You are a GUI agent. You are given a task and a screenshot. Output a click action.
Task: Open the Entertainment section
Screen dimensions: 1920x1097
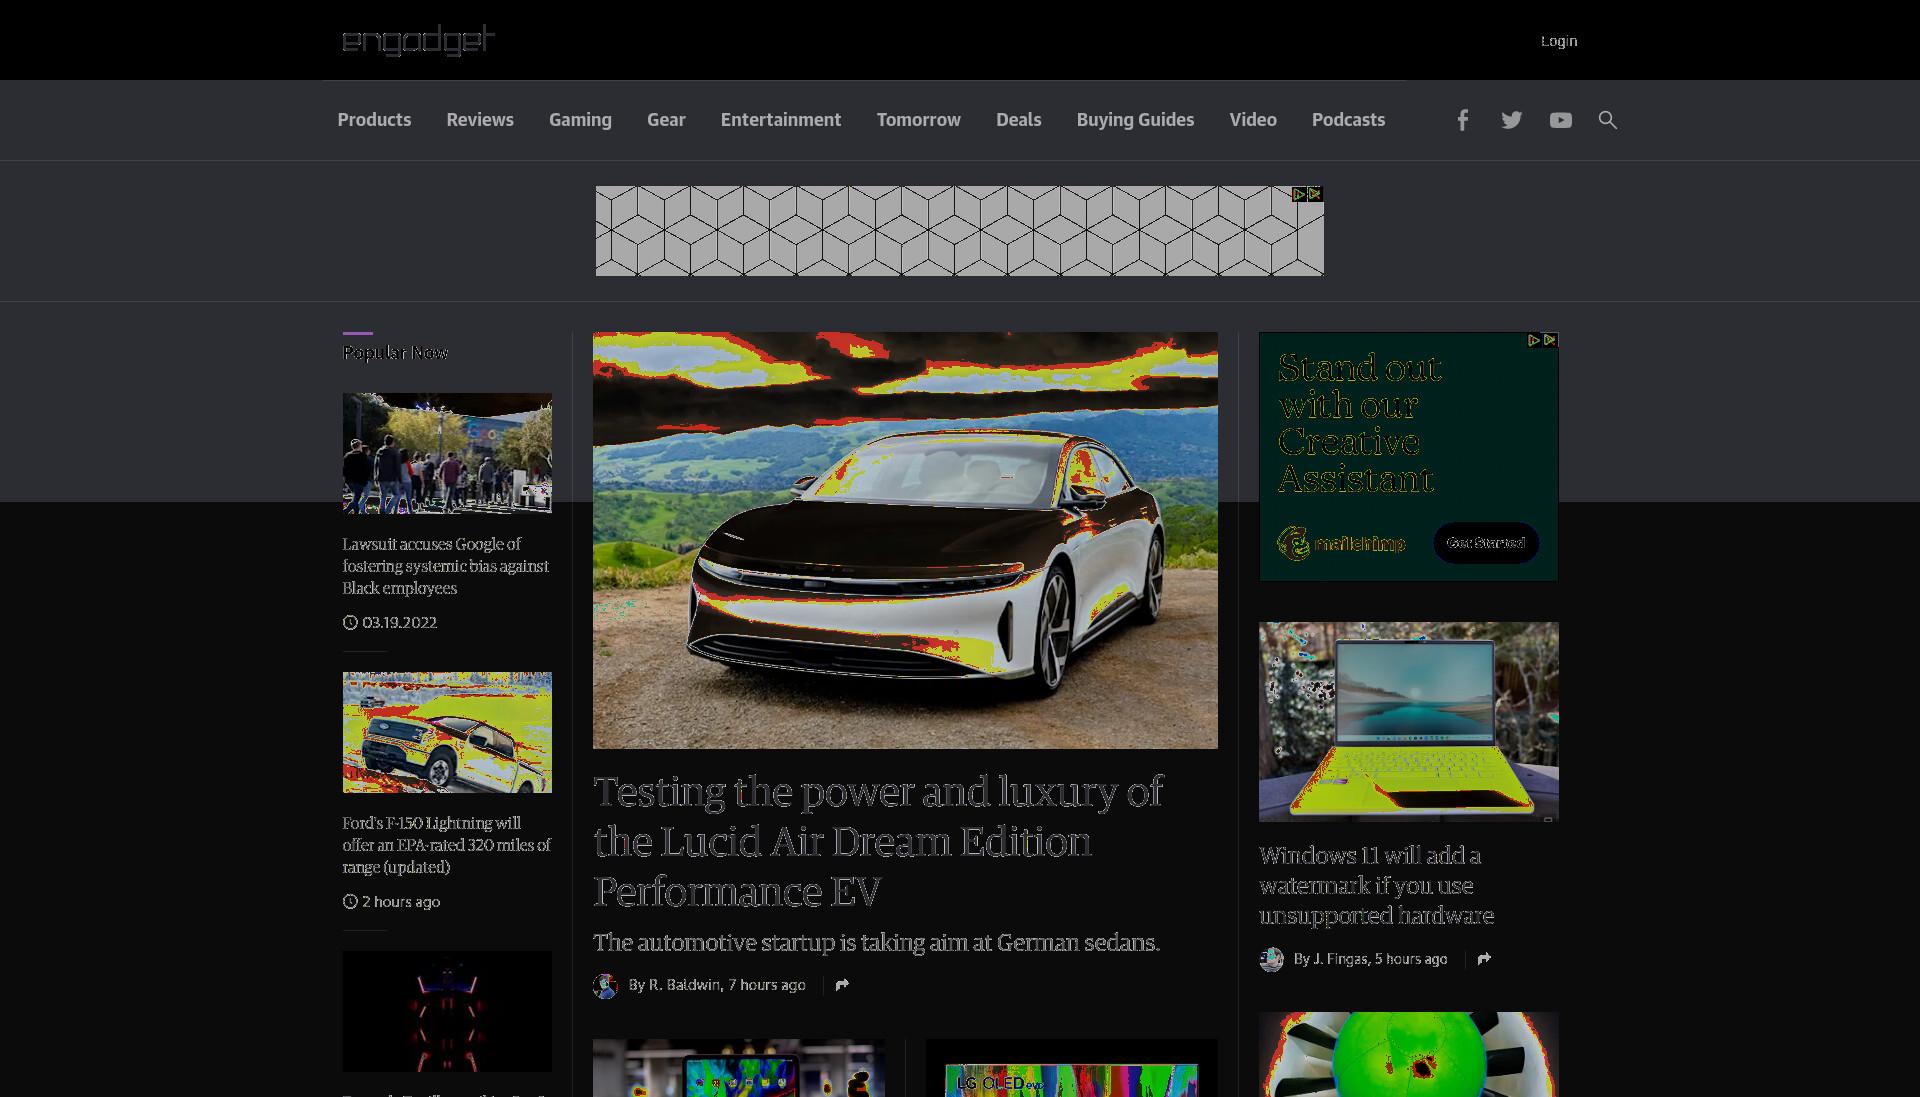781,120
